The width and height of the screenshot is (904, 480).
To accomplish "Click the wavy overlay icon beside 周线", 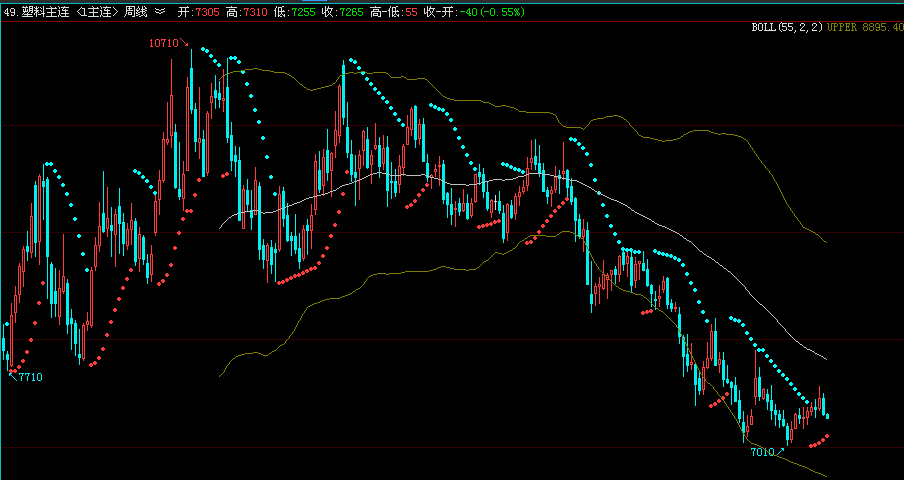I will tap(160, 12).
